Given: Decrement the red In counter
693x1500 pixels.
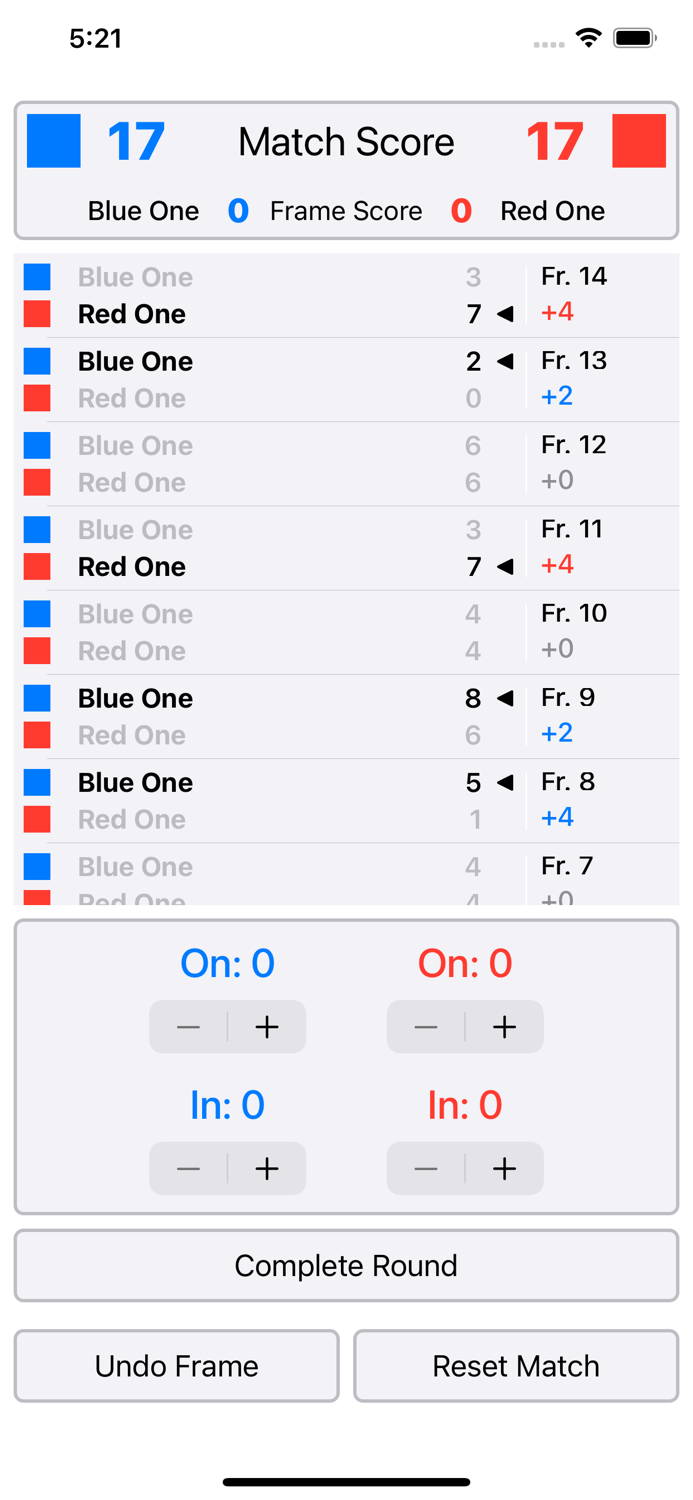Looking at the screenshot, I should 427,1168.
